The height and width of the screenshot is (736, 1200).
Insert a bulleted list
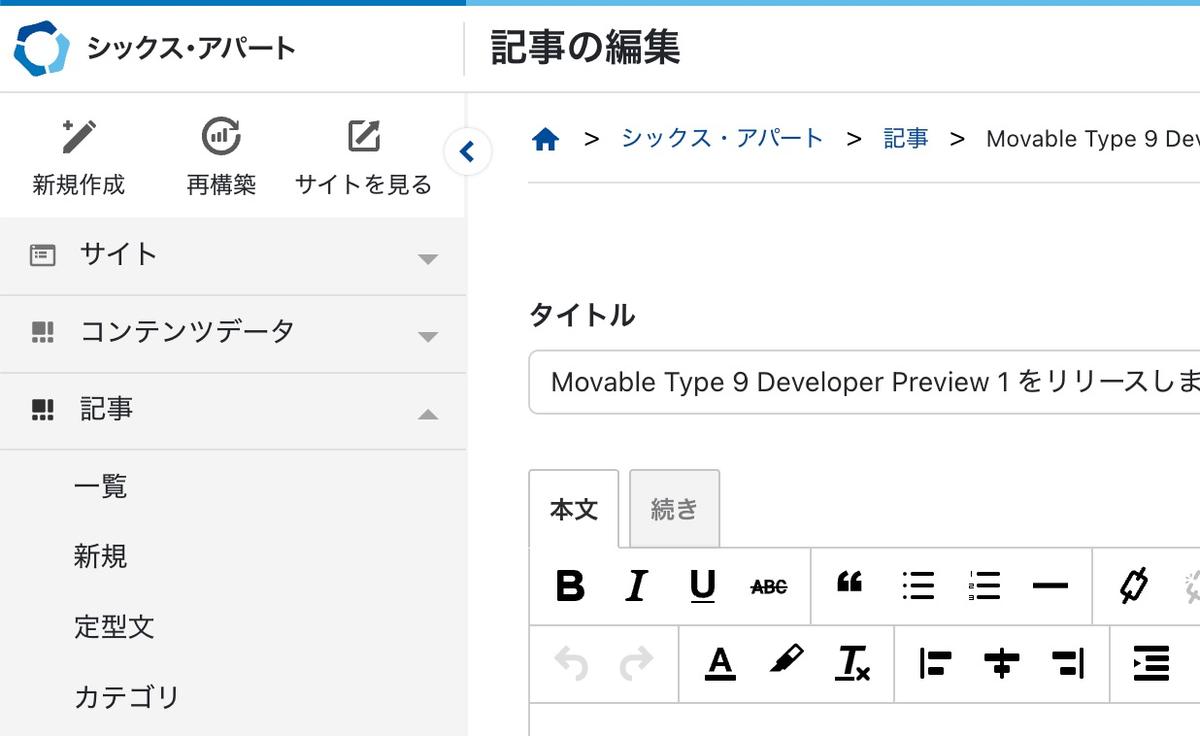(917, 585)
